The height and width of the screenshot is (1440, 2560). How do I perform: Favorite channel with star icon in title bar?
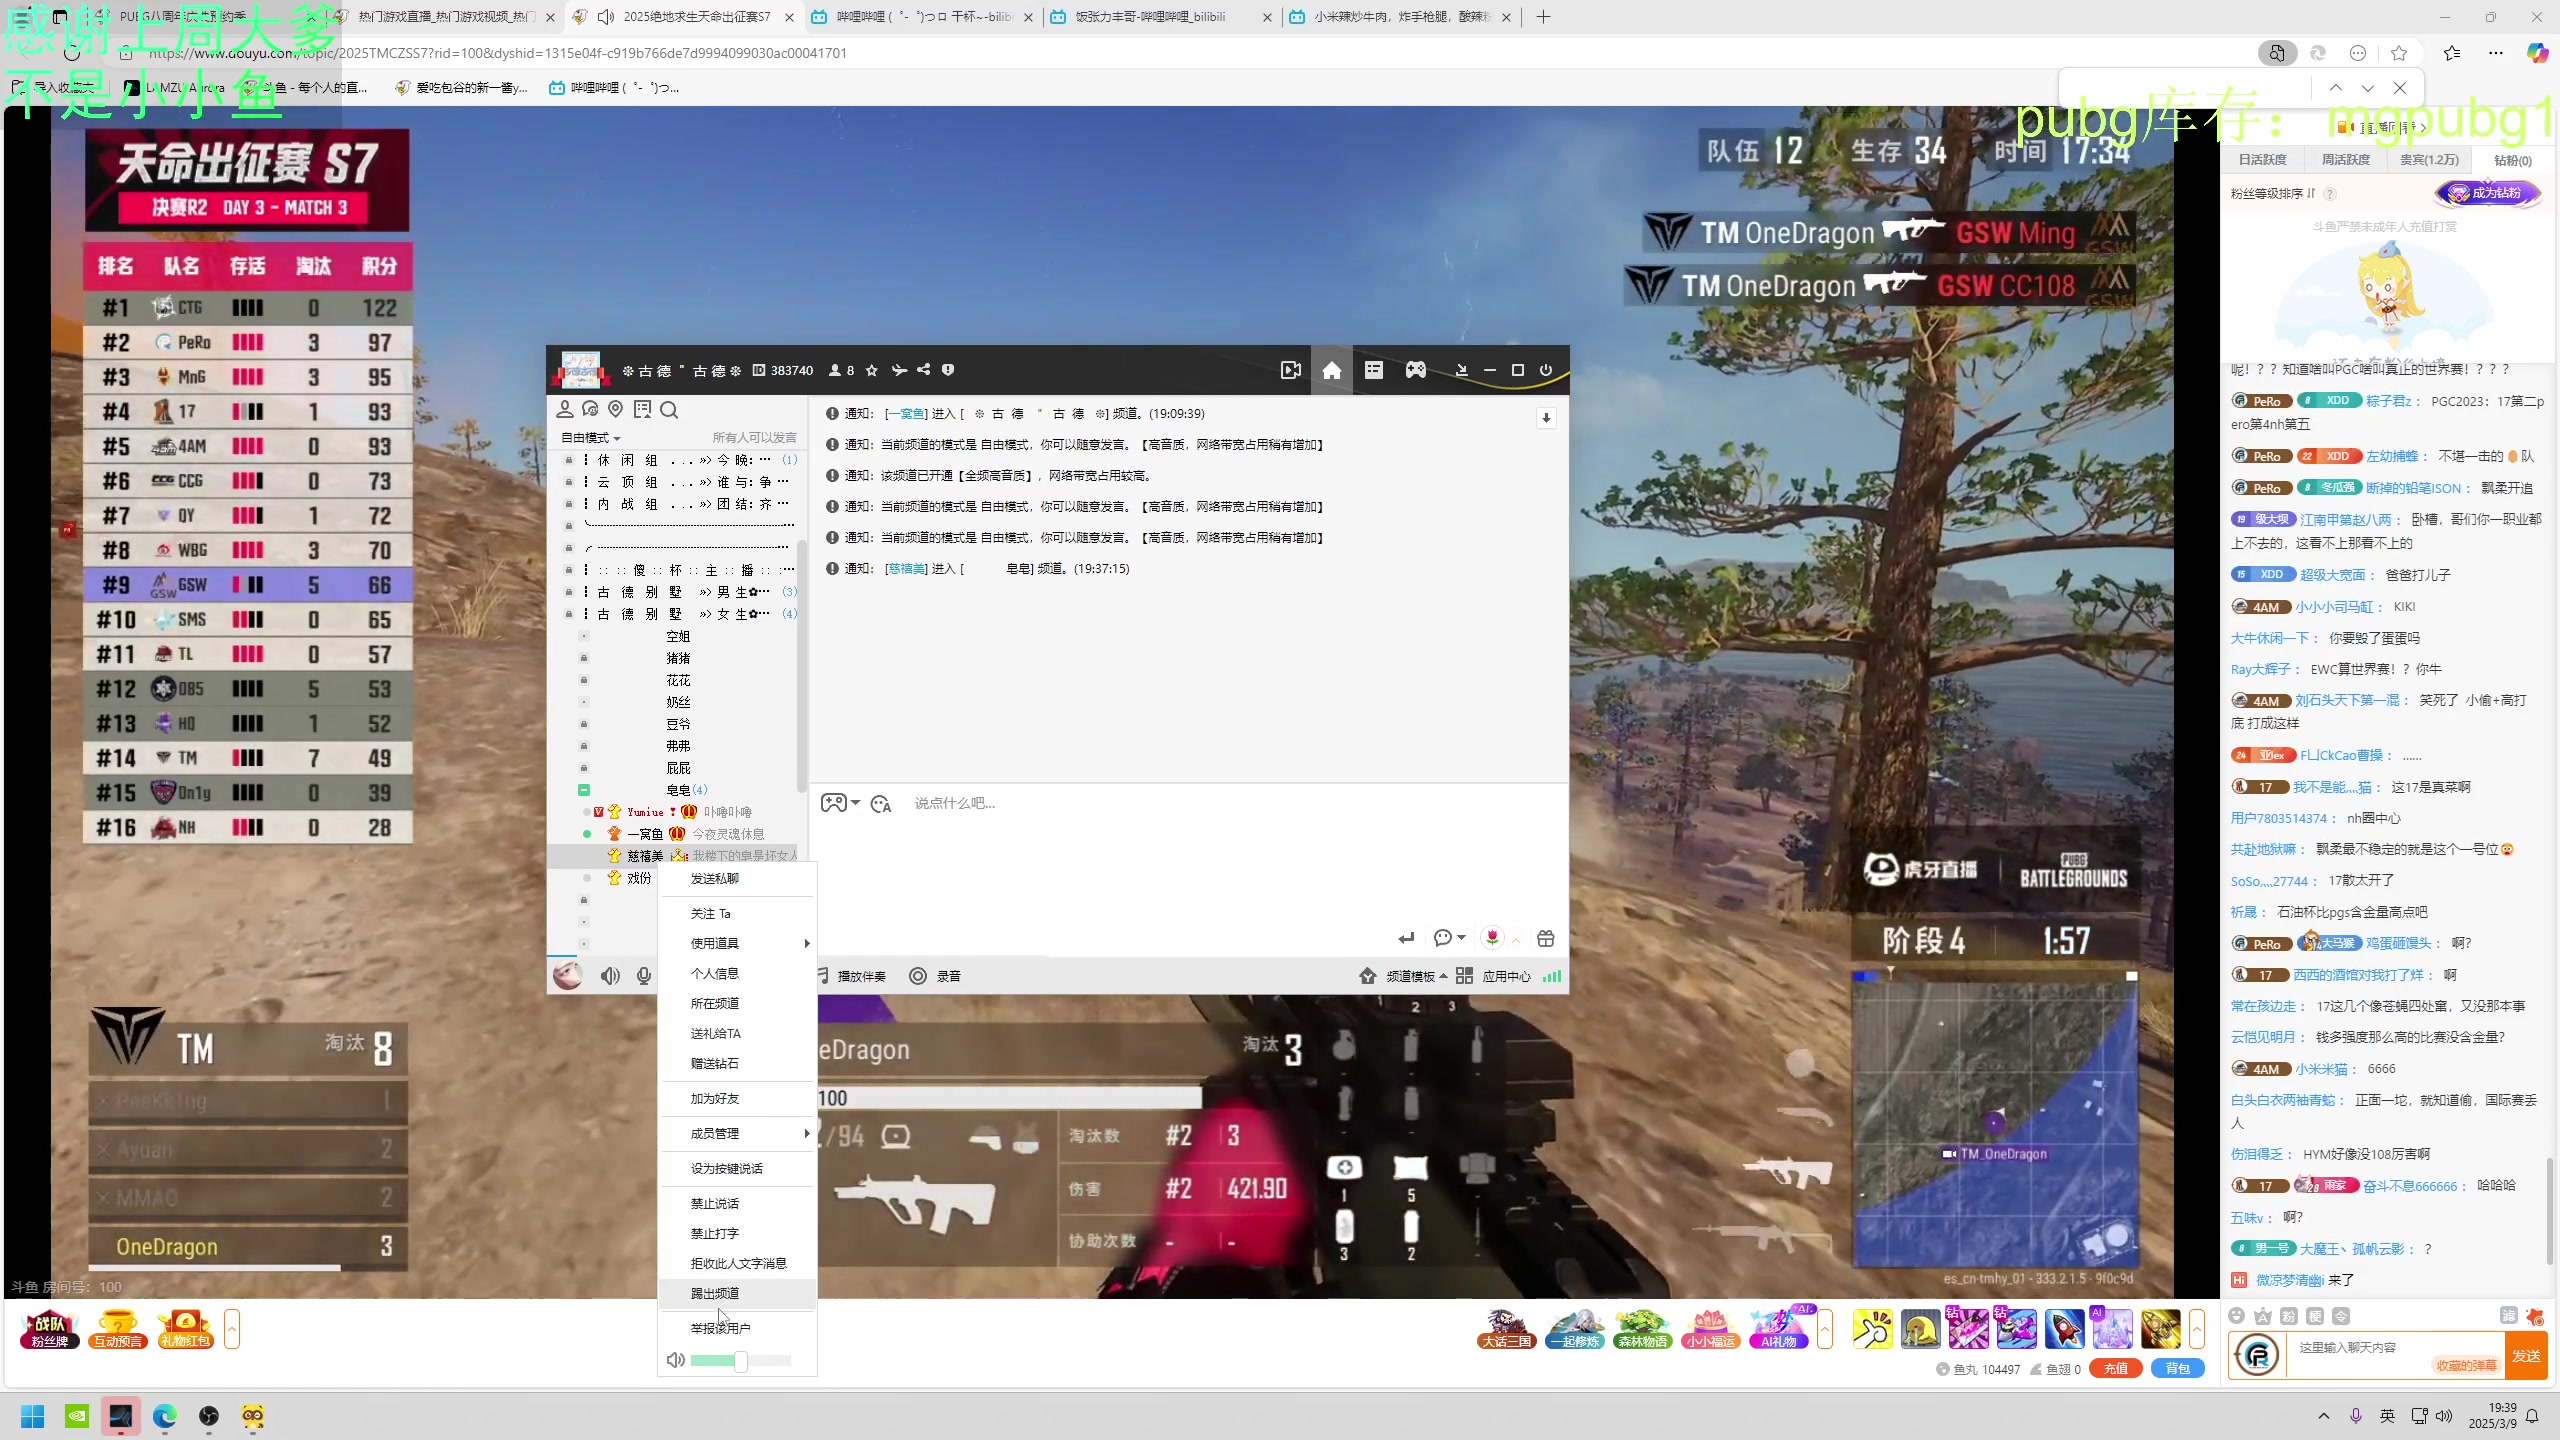pos(872,371)
